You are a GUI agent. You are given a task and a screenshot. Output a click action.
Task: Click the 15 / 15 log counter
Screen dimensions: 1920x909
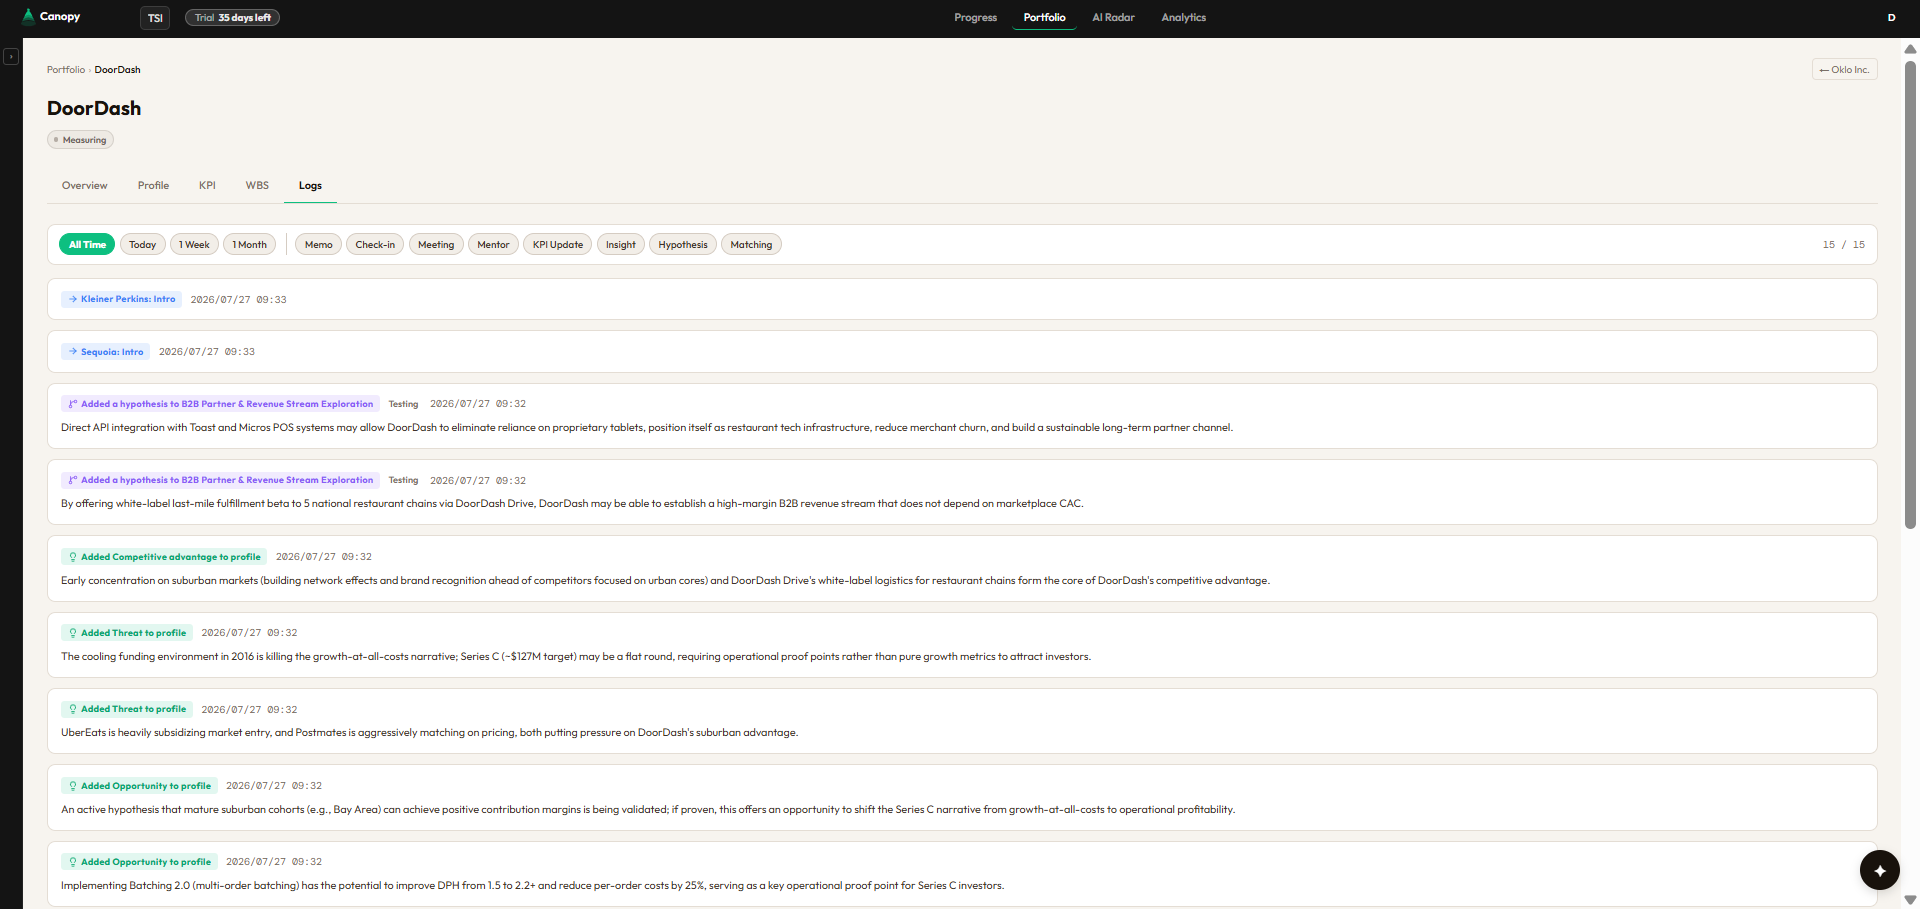[1843, 244]
